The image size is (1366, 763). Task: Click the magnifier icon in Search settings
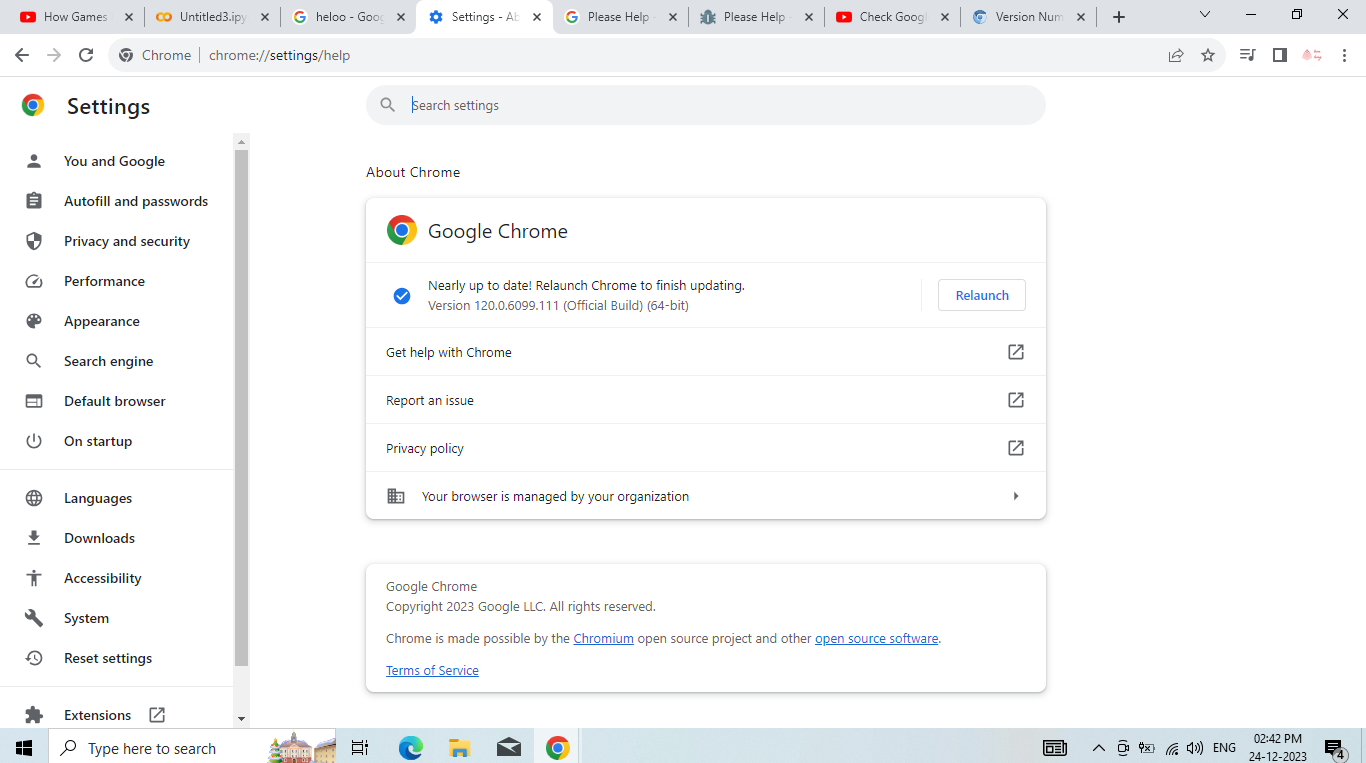click(x=388, y=105)
